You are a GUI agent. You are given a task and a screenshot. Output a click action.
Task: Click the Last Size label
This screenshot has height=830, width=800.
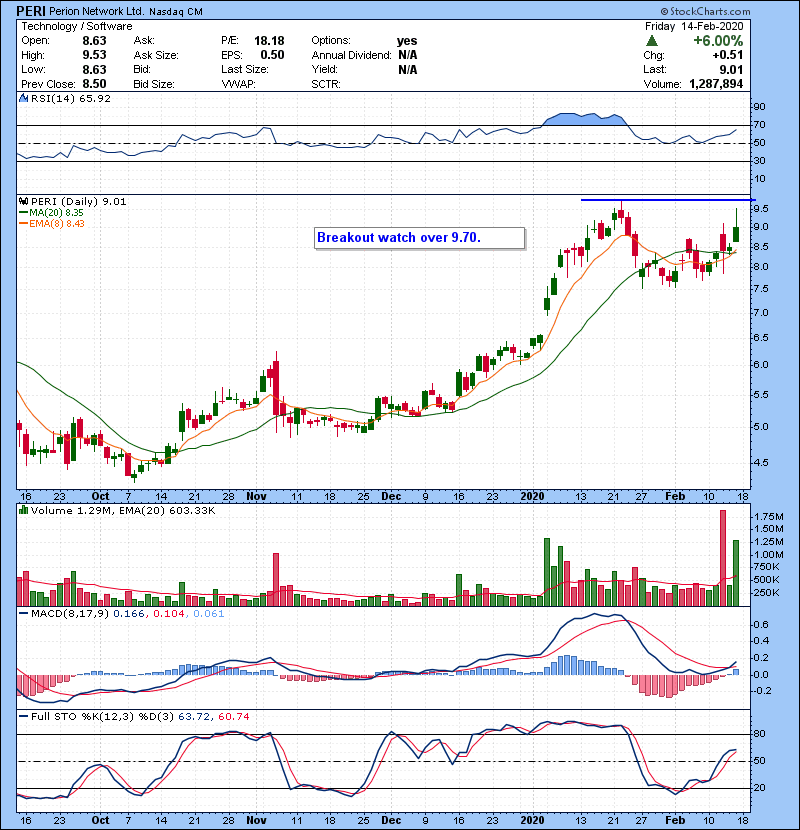coord(245,69)
